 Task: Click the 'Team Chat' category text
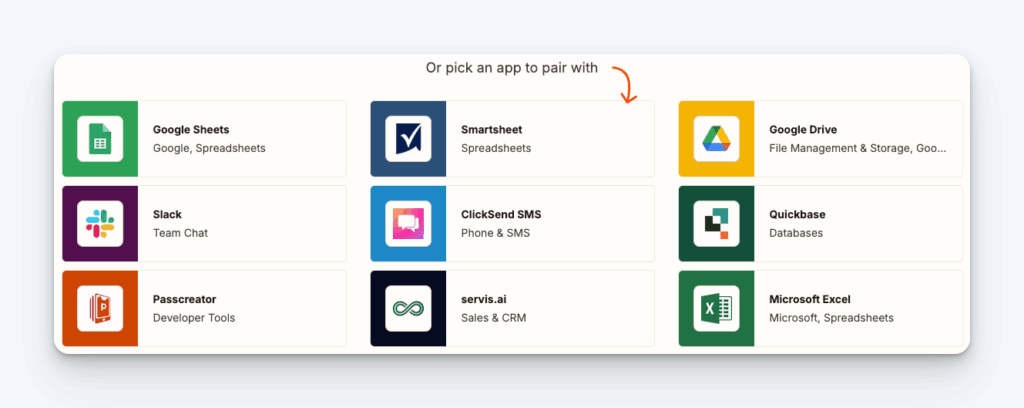coord(180,233)
